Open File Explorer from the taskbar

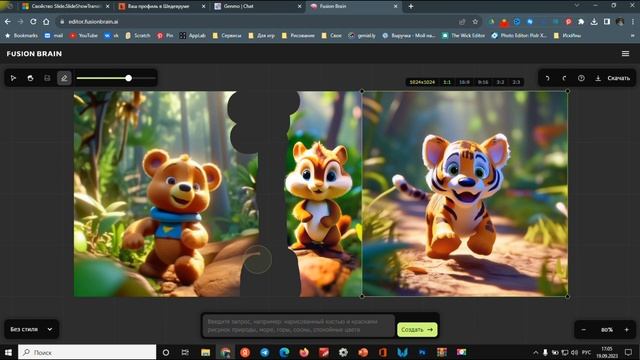tap(205, 352)
